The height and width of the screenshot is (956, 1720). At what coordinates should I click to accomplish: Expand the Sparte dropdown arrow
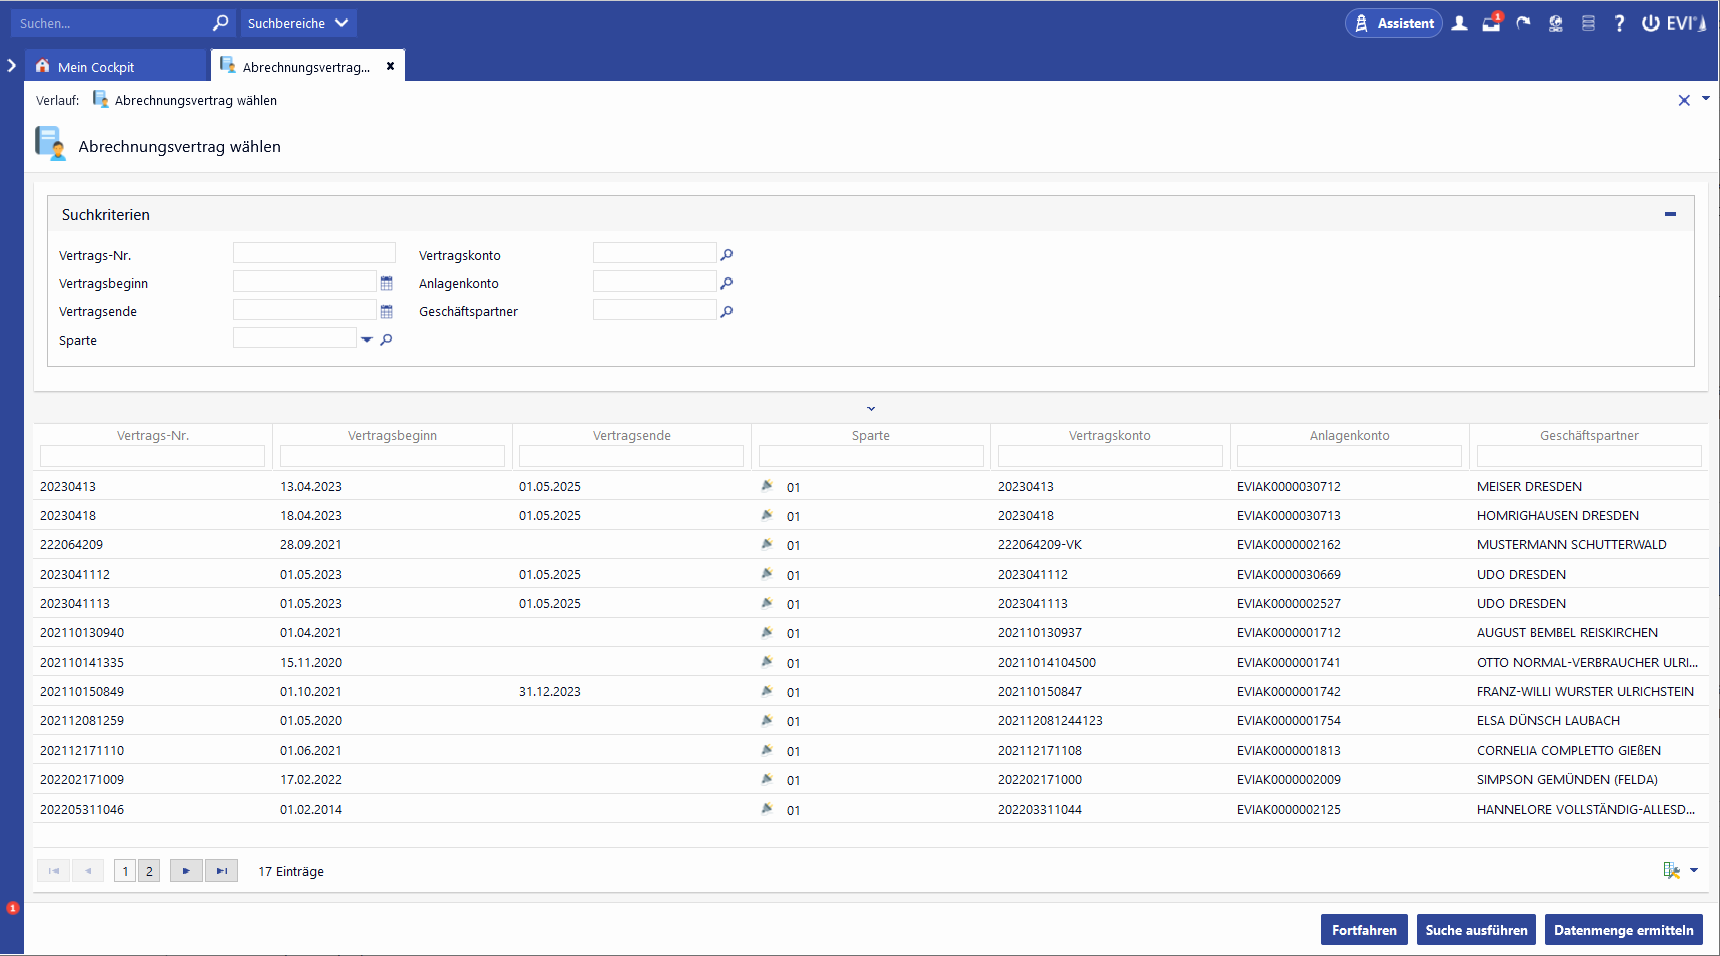[367, 340]
